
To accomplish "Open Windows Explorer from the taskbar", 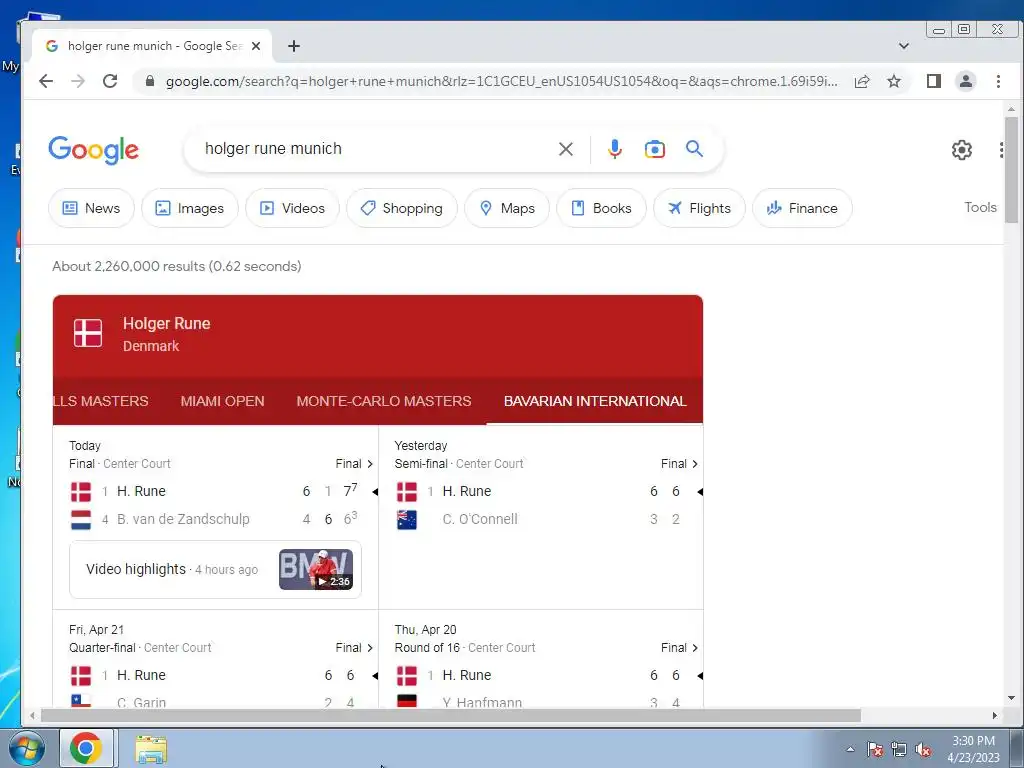I will click(x=151, y=748).
